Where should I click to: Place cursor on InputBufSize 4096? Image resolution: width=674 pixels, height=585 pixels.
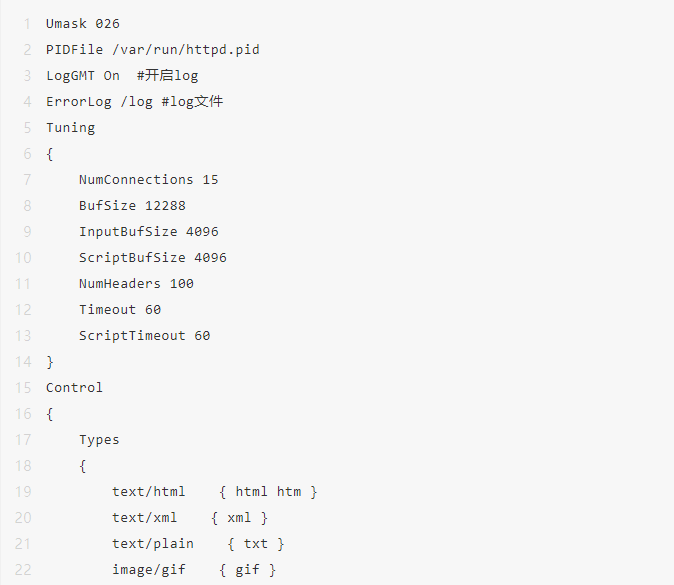[148, 231]
